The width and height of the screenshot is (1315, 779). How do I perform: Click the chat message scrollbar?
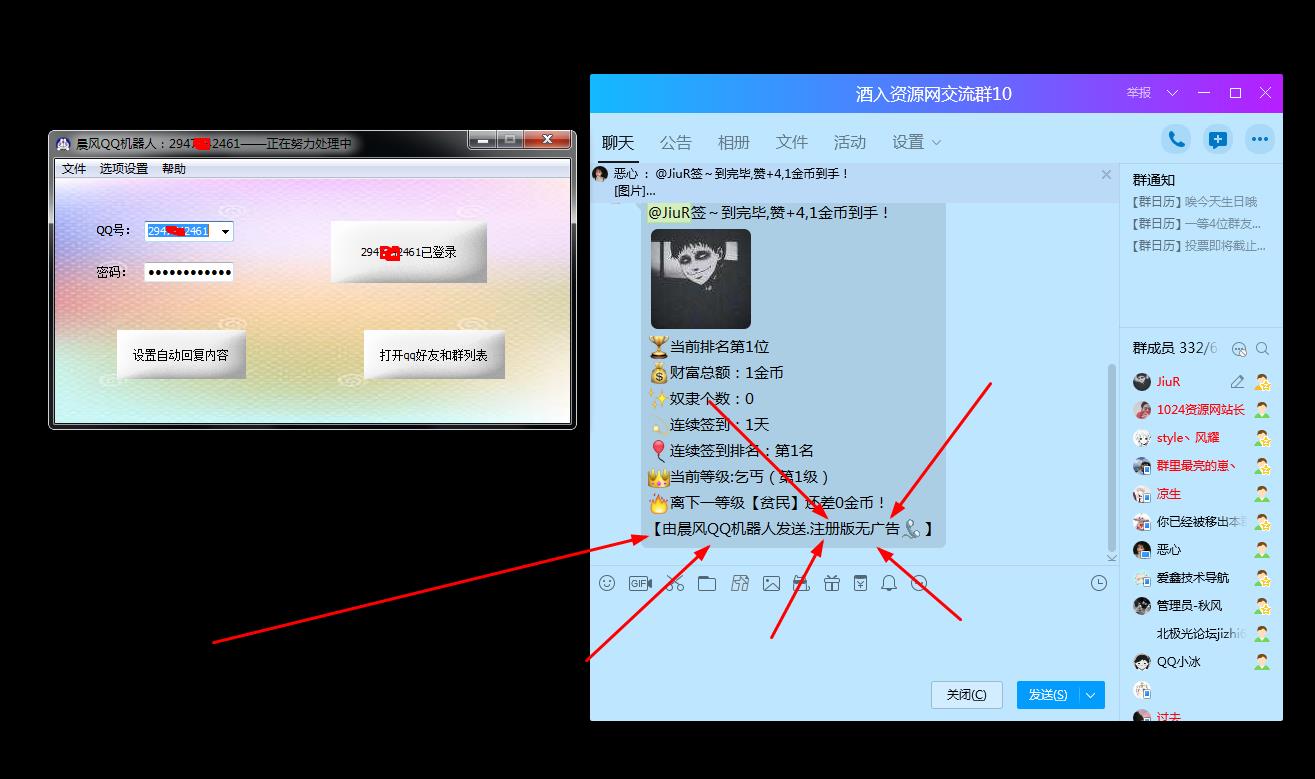pos(1111,457)
